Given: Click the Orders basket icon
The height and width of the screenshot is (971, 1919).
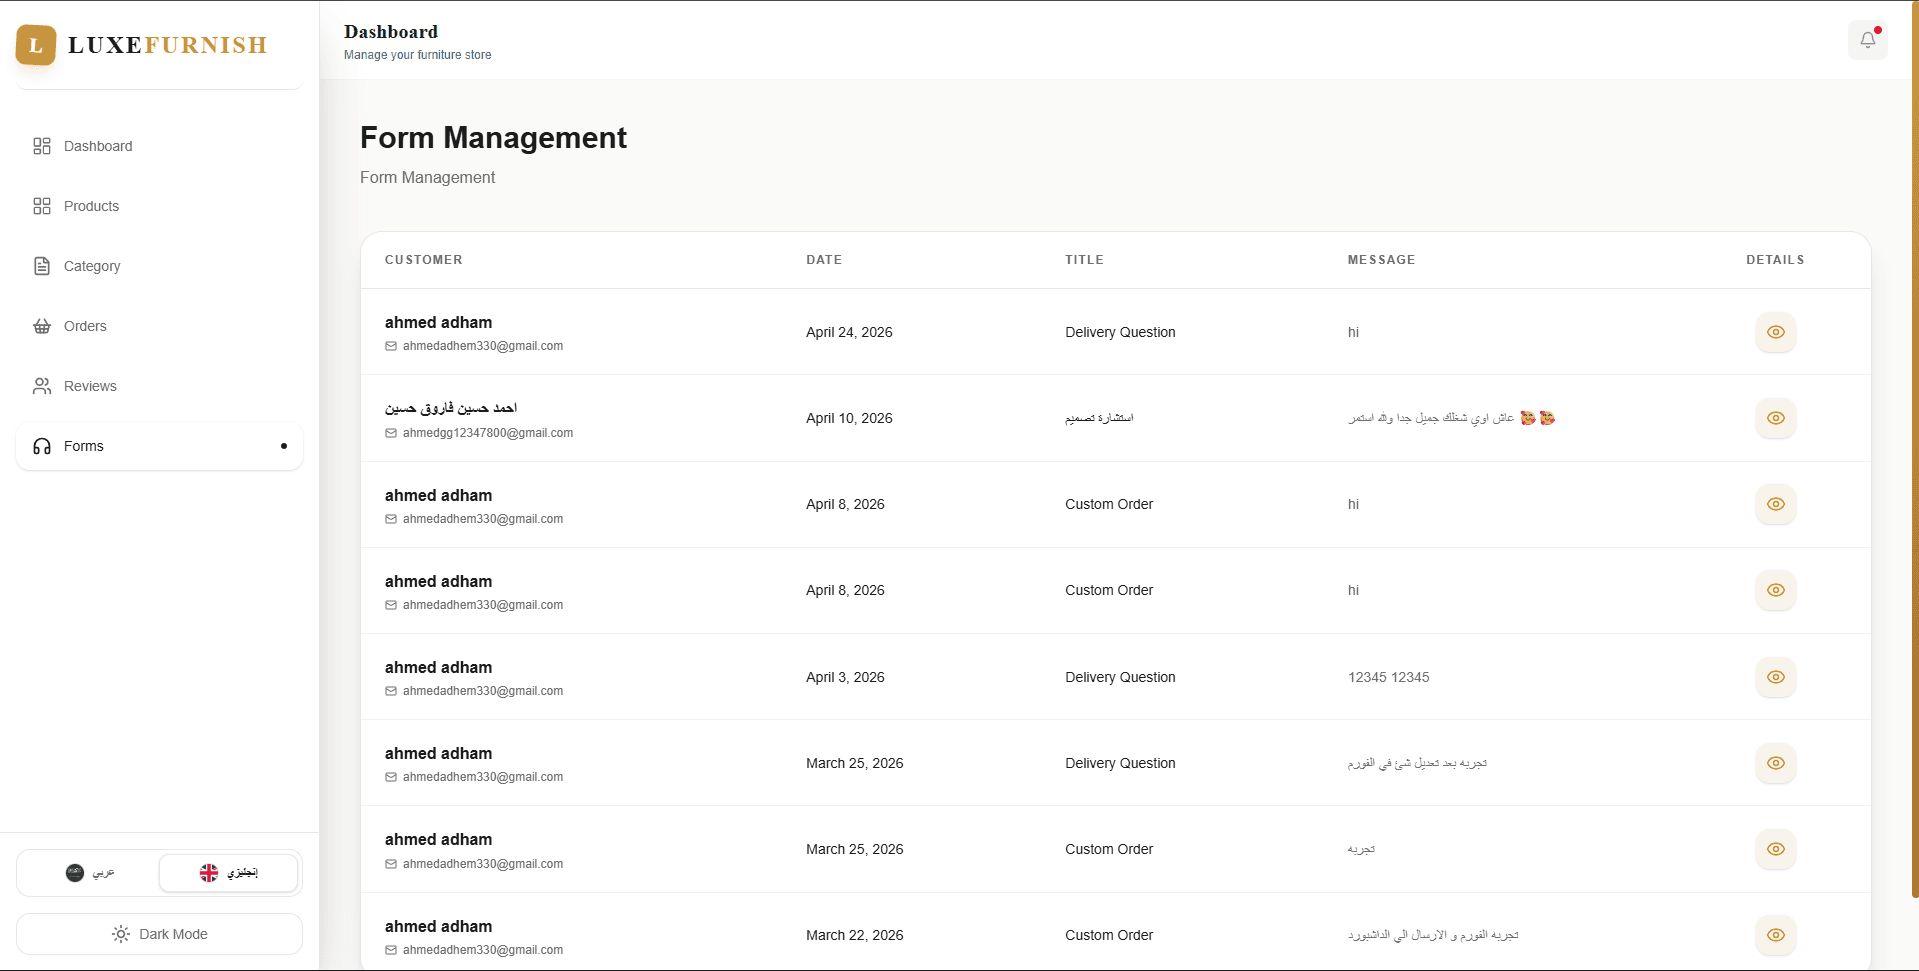Looking at the screenshot, I should pos(42,326).
